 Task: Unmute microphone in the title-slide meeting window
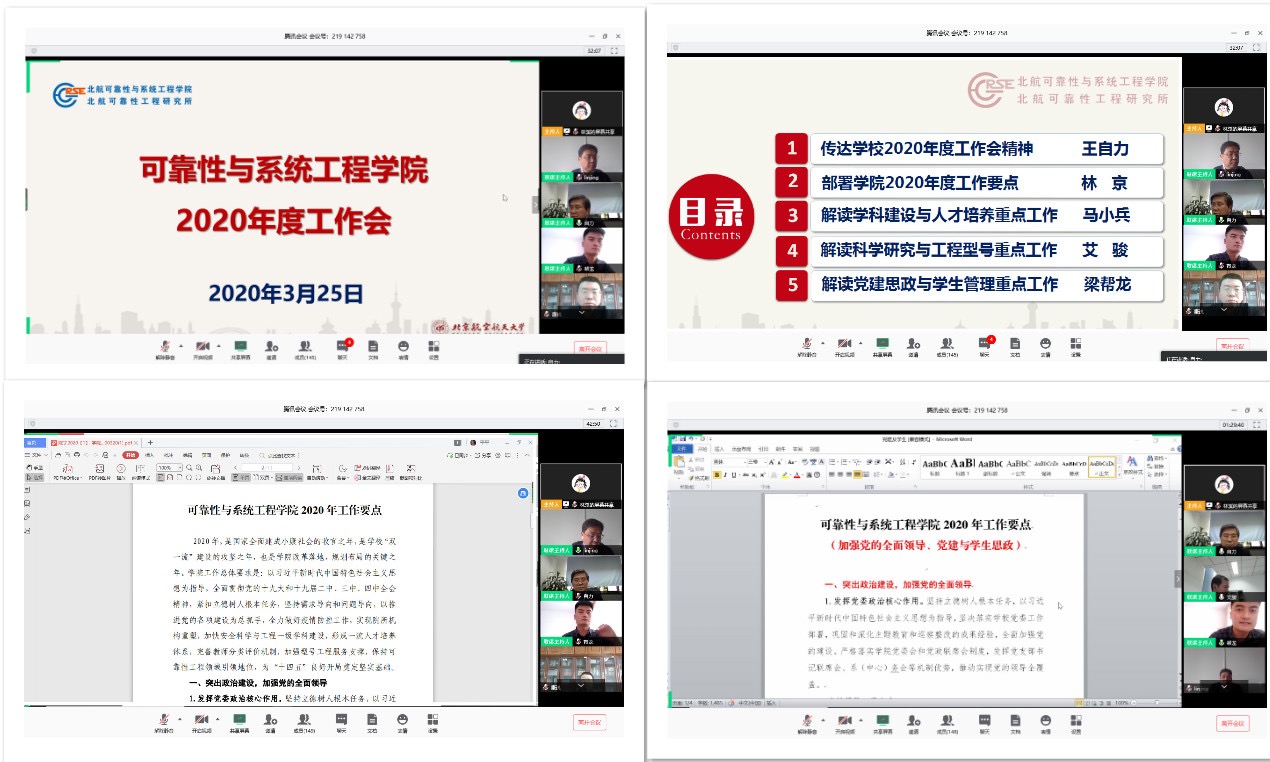(x=164, y=347)
